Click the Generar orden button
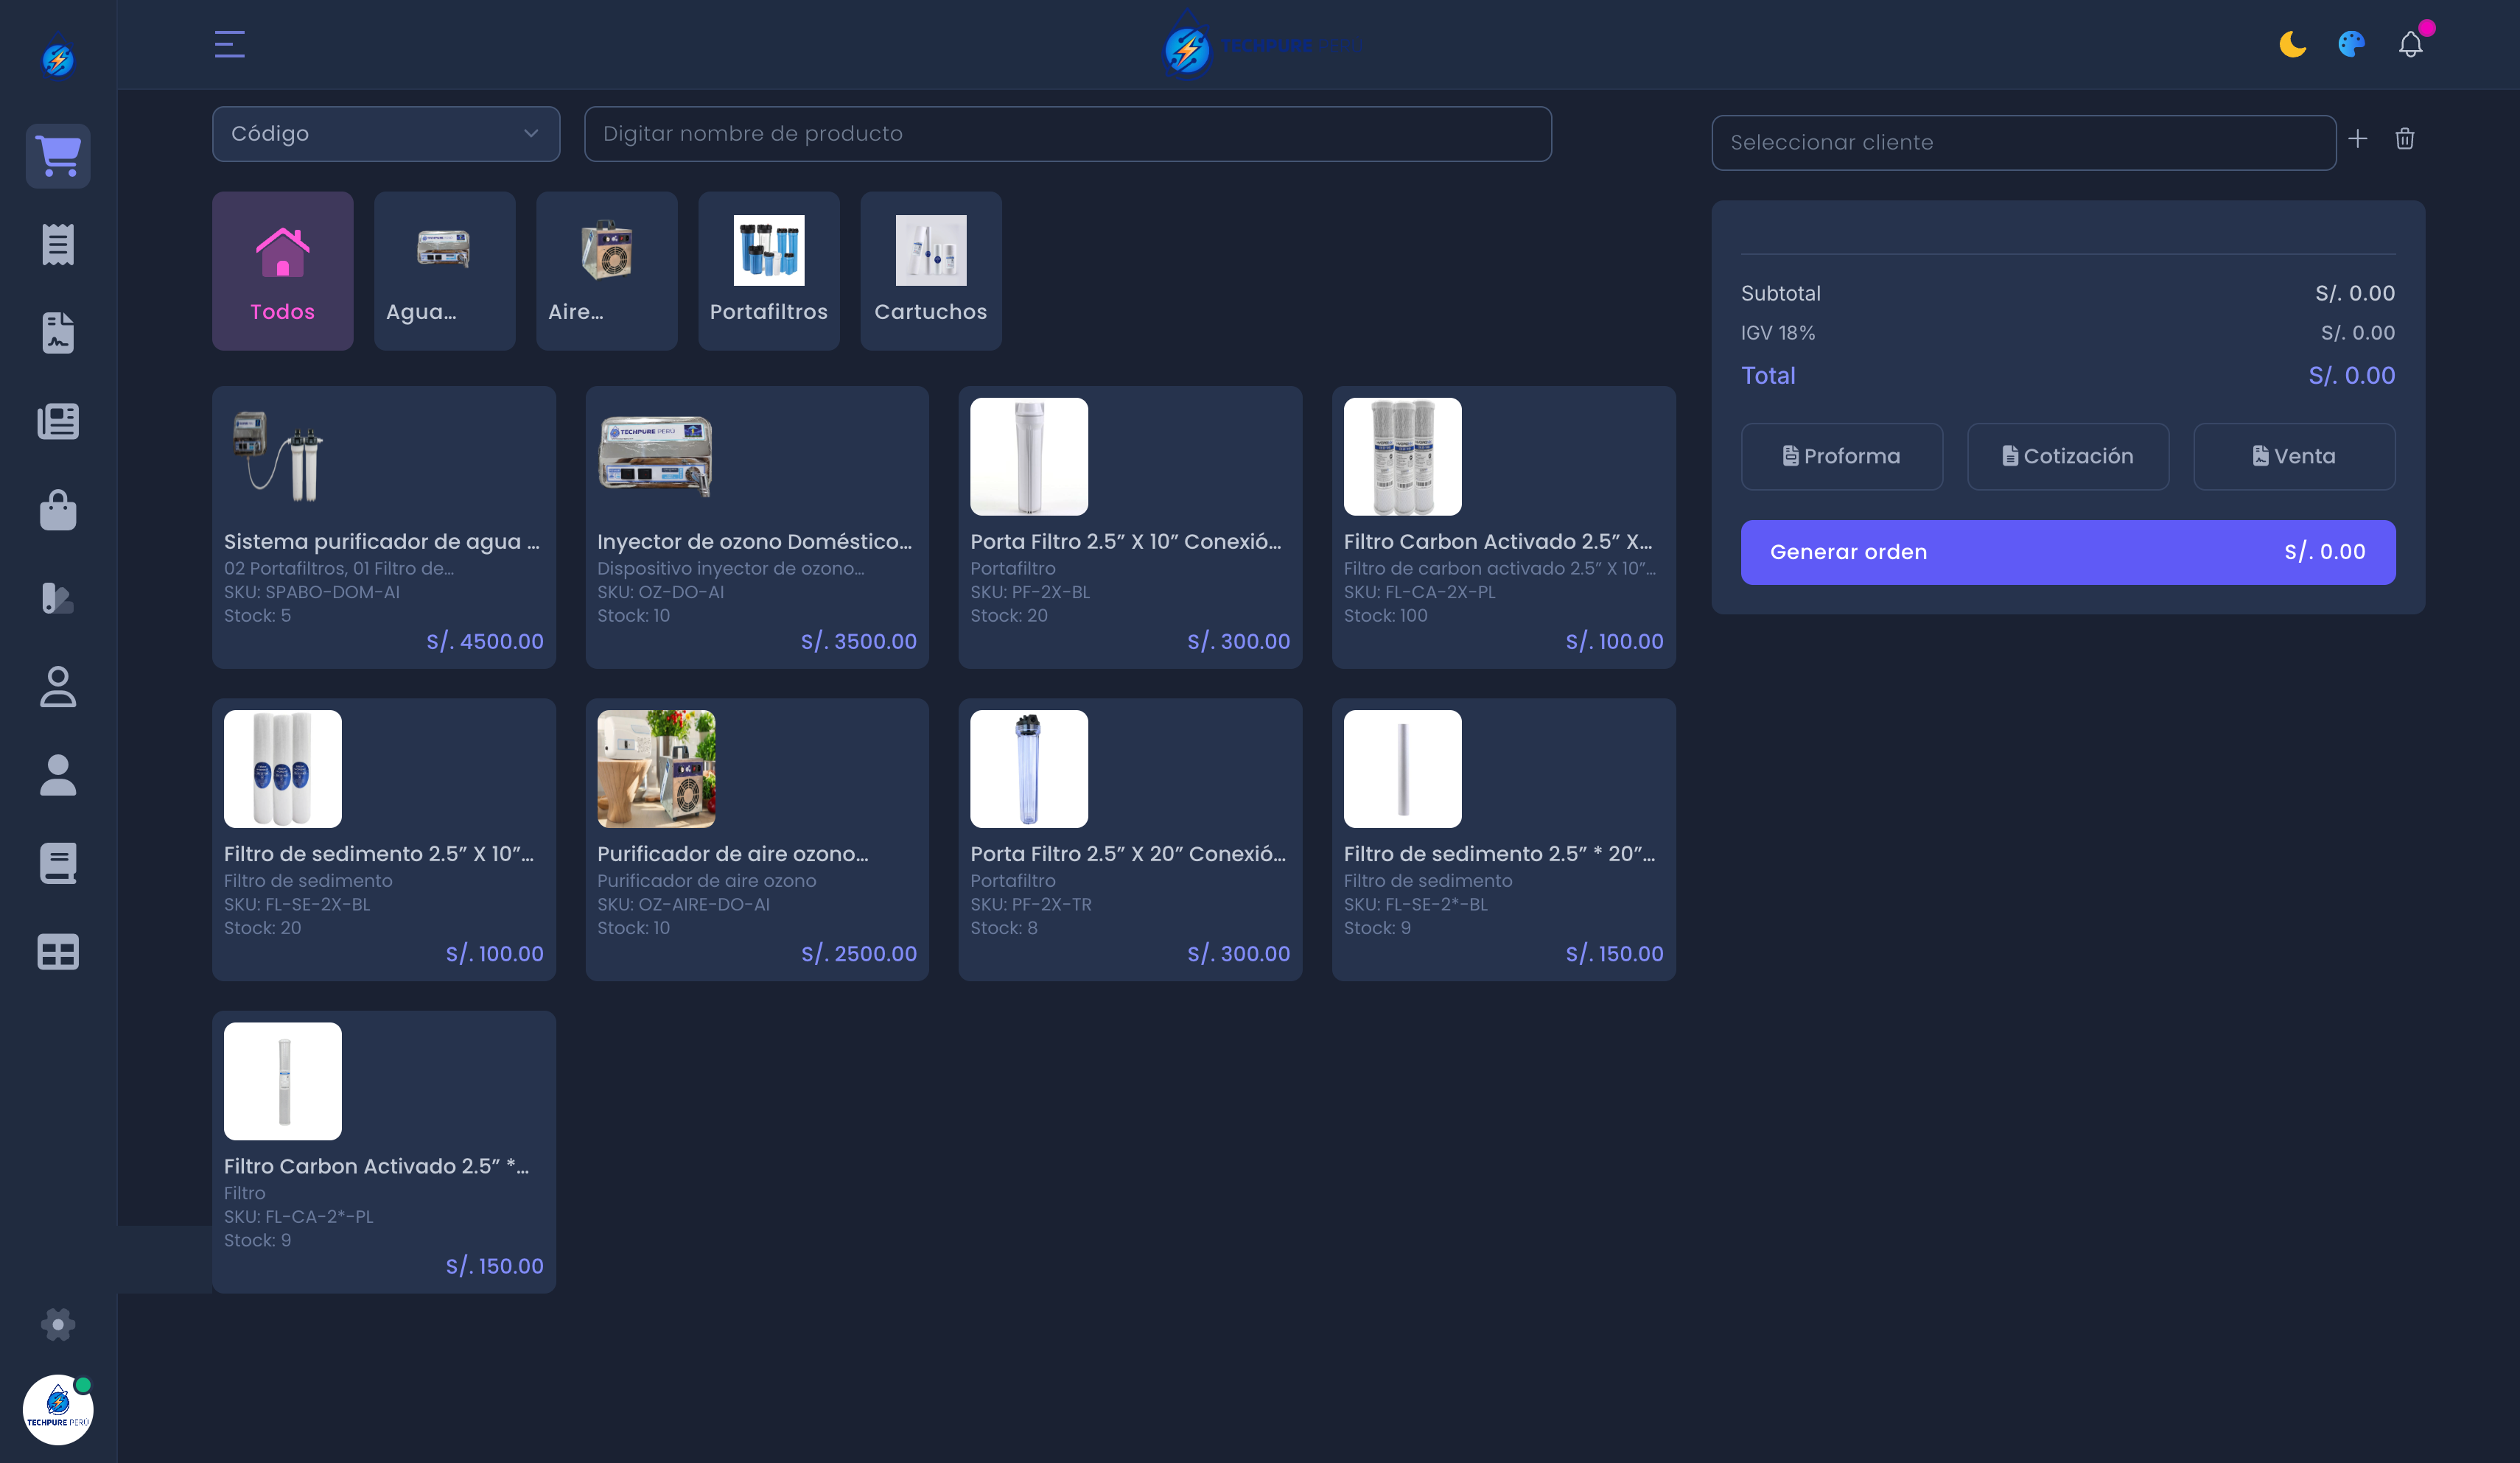The height and width of the screenshot is (1463, 2520). (x=2067, y=552)
